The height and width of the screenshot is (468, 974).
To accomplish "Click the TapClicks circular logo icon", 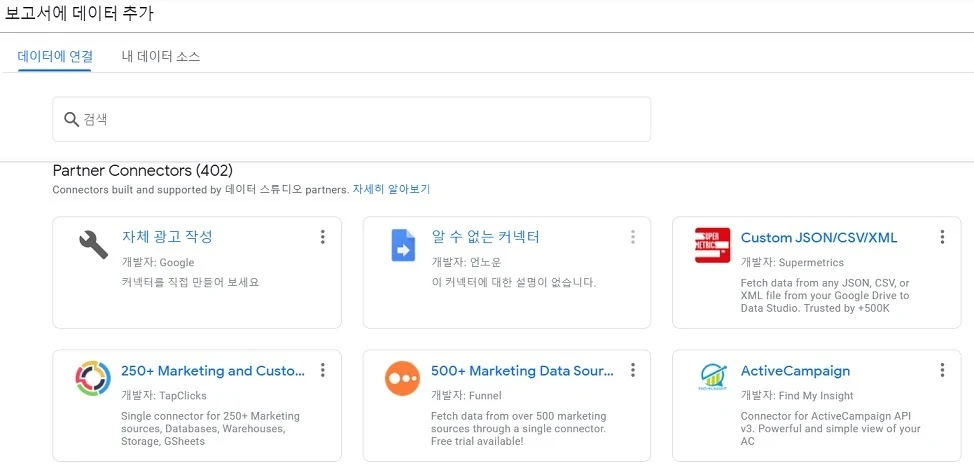I will (93, 378).
